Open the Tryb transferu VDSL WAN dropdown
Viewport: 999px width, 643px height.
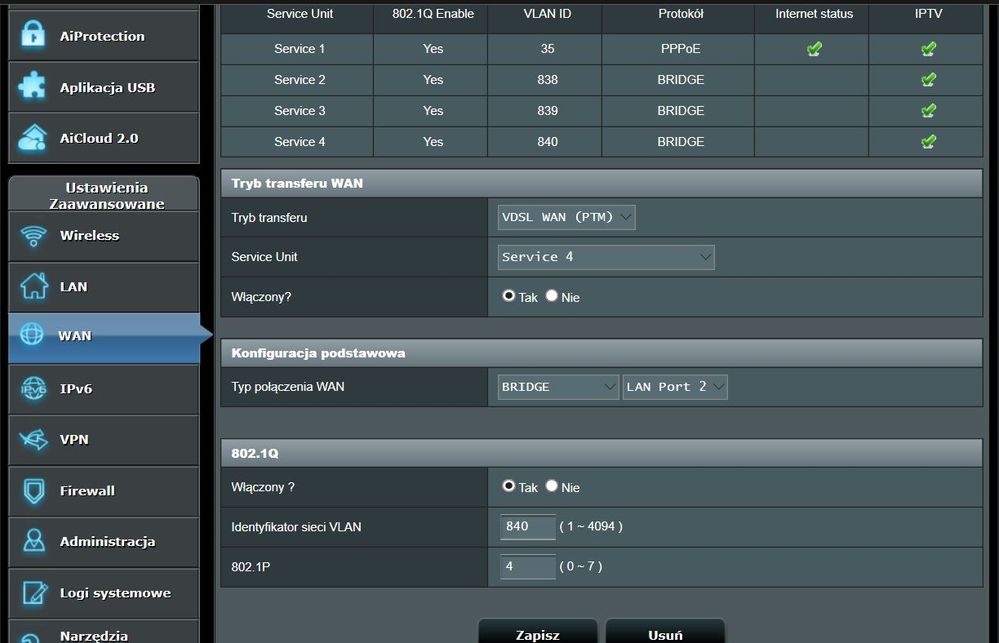(x=566, y=217)
